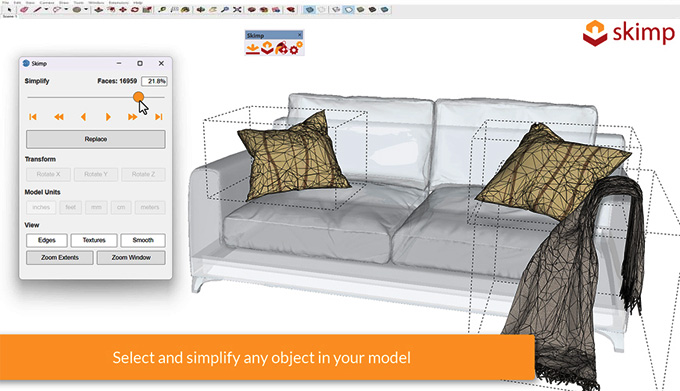This screenshot has width=680, height=391.
Task: Select the arrow Select tool in toolbar
Action: 9,10
